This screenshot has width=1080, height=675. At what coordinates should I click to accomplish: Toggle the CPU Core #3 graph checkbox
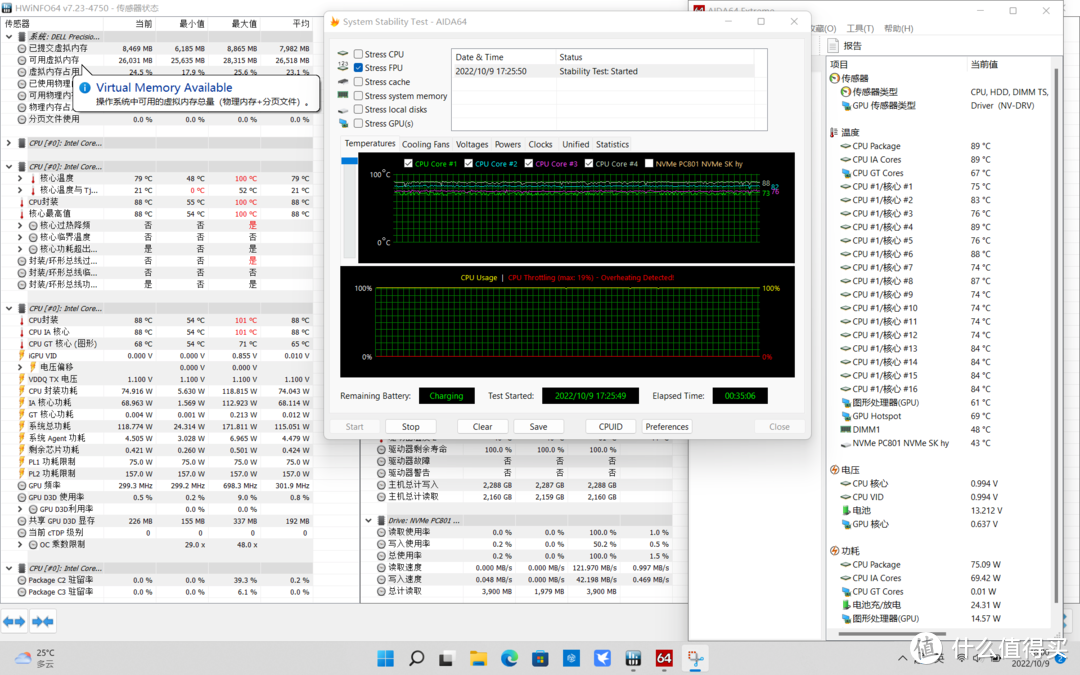(529, 163)
